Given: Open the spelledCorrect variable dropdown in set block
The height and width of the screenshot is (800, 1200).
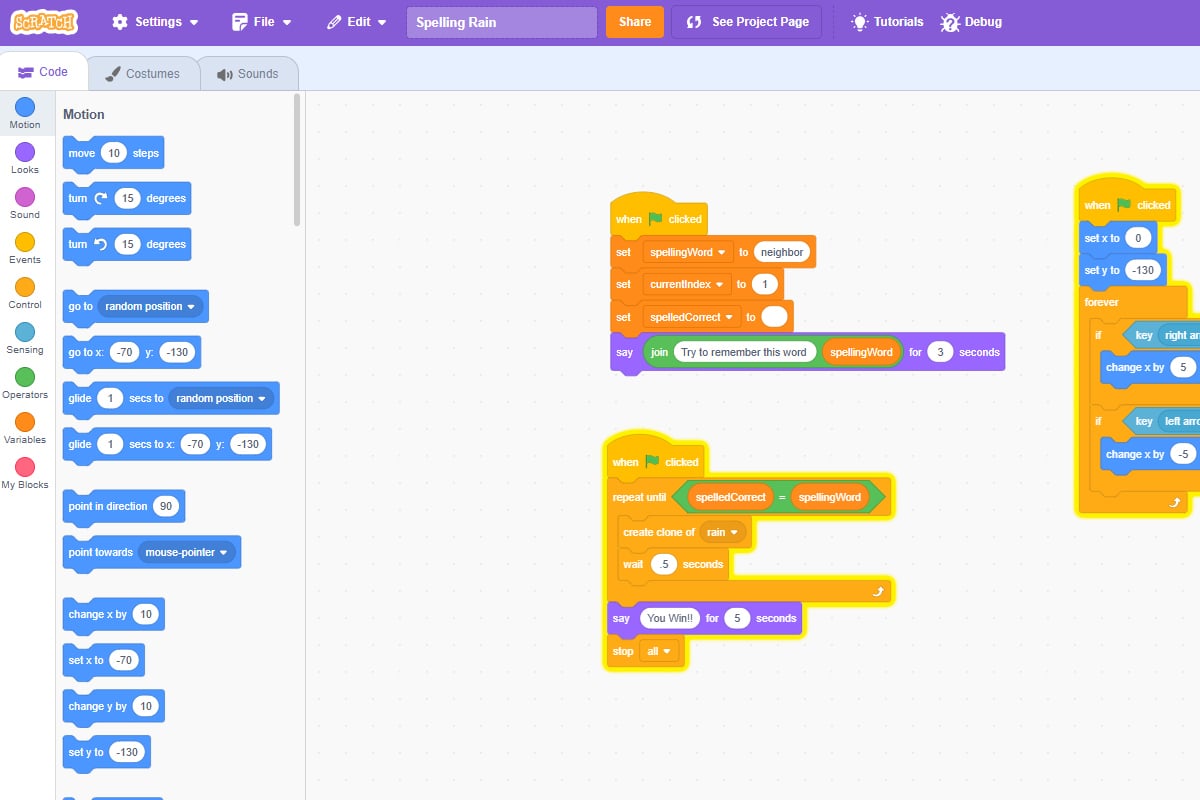Looking at the screenshot, I should click(690, 317).
